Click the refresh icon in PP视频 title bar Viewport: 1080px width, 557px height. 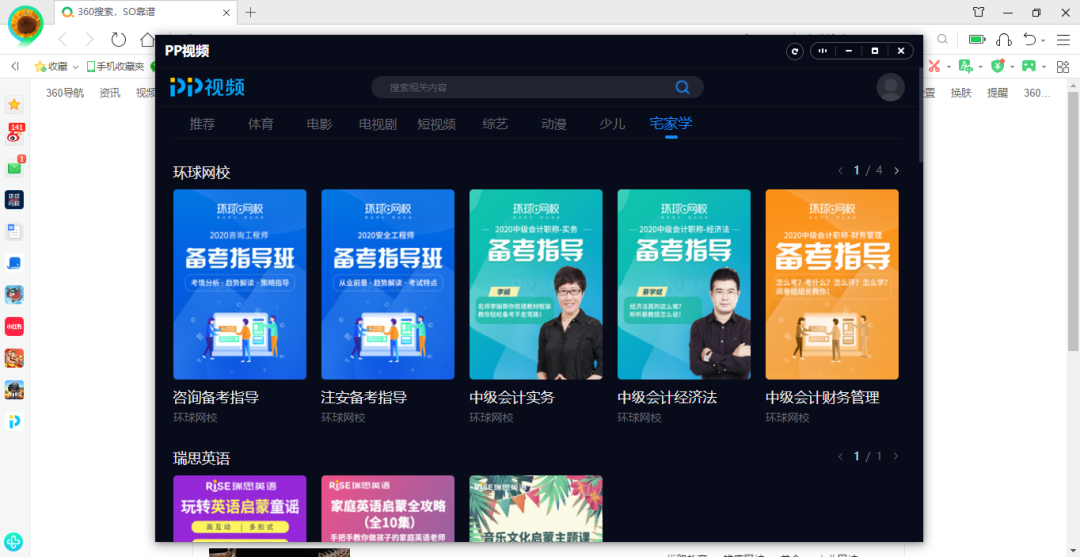[795, 51]
